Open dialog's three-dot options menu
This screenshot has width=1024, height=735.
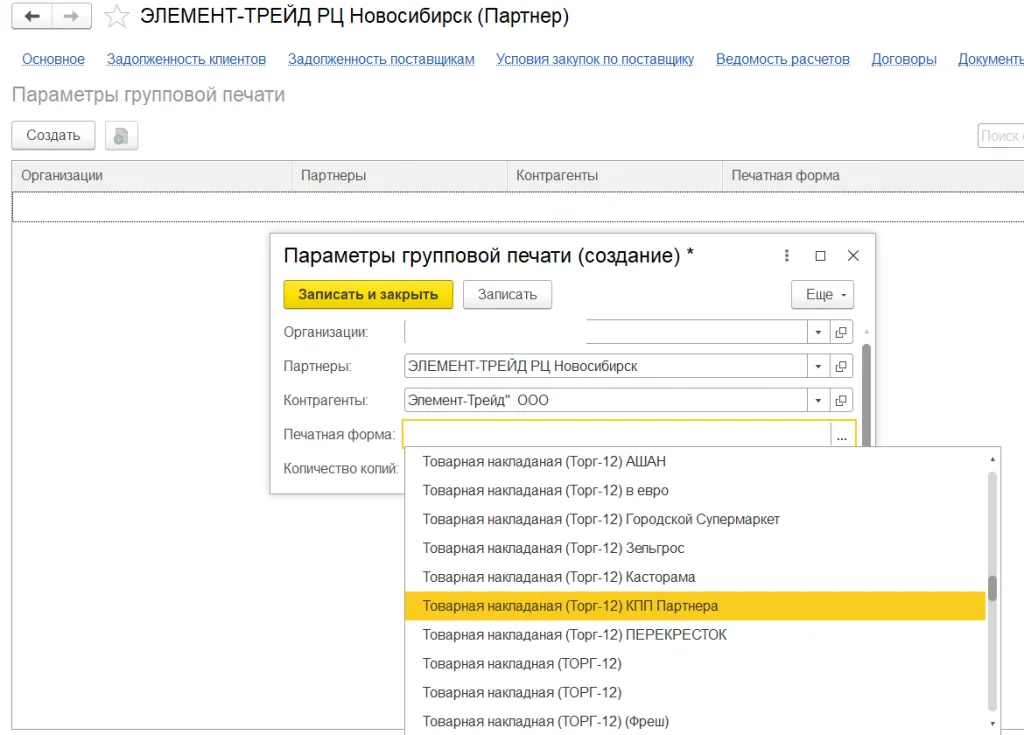(786, 255)
